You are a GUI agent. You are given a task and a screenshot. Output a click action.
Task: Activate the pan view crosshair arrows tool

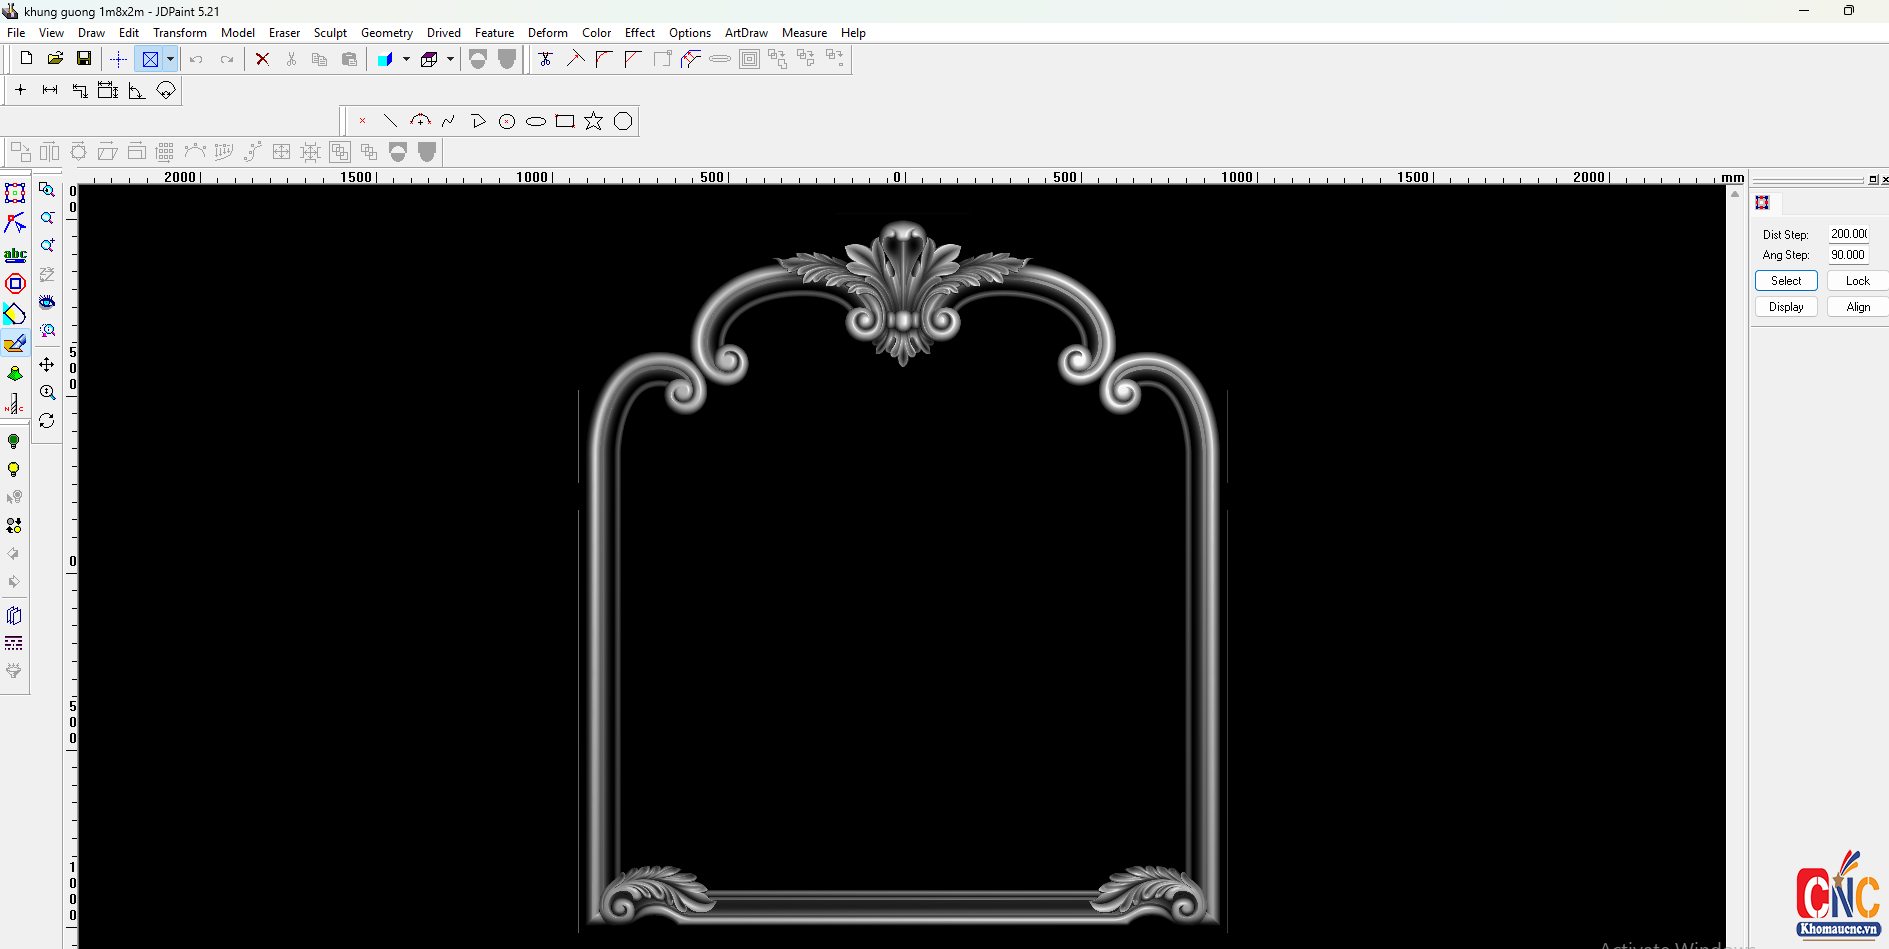coord(47,364)
